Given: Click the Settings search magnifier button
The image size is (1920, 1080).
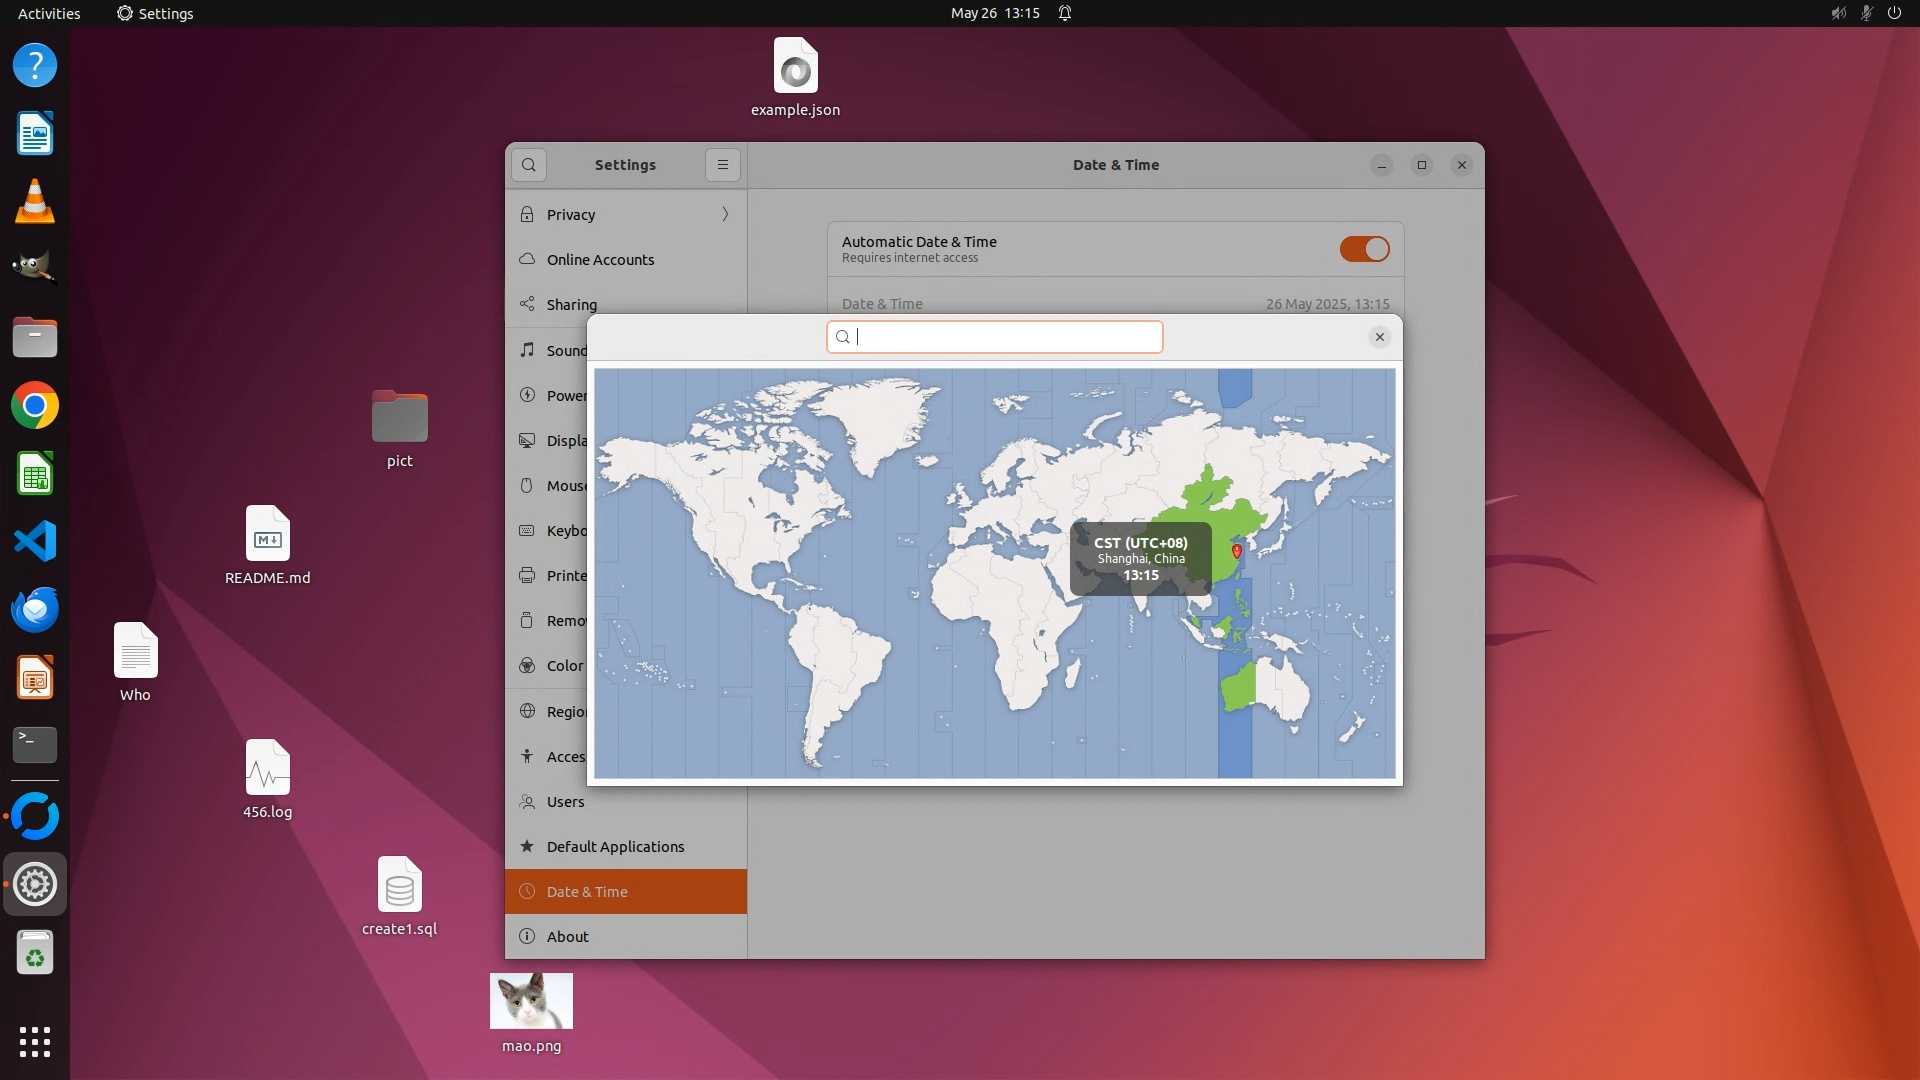Looking at the screenshot, I should point(529,165).
